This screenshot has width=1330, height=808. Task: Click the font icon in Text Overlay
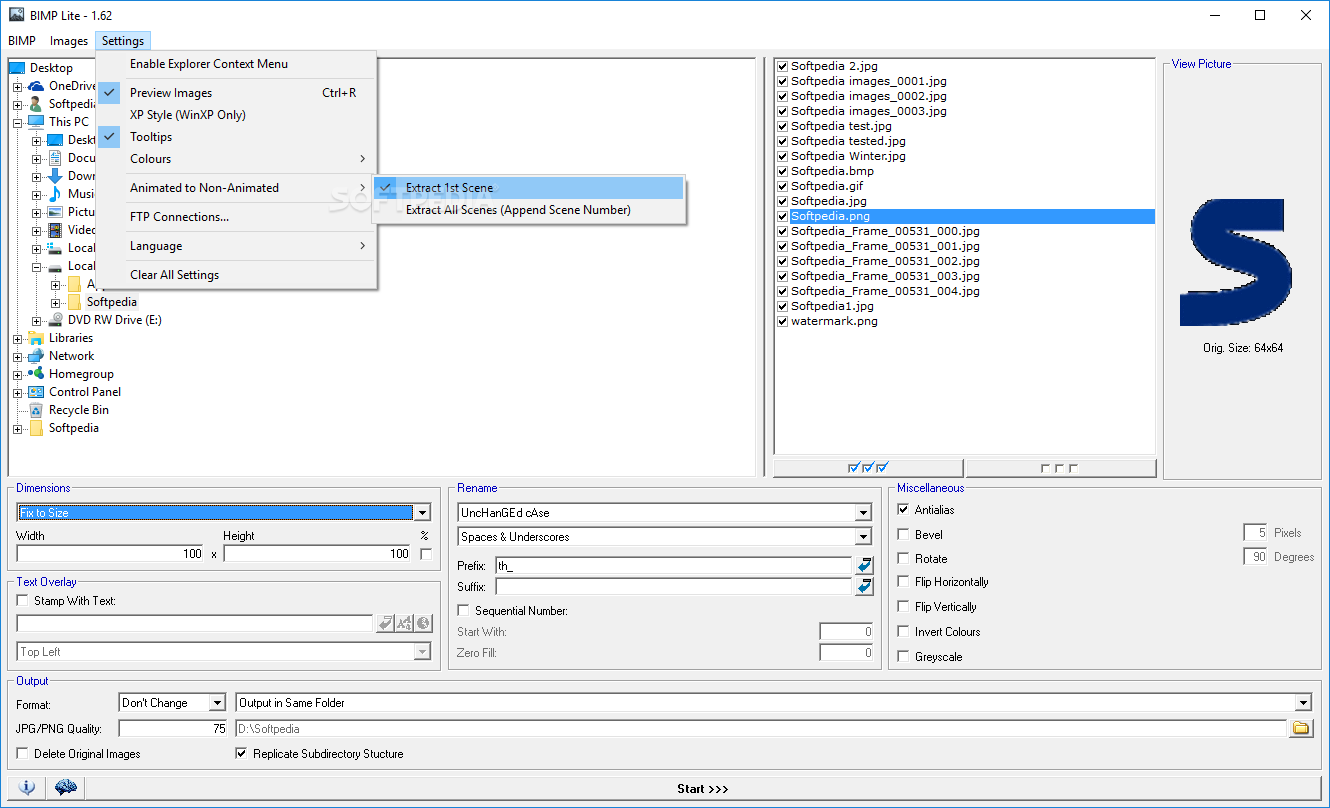pyautogui.click(x=404, y=624)
